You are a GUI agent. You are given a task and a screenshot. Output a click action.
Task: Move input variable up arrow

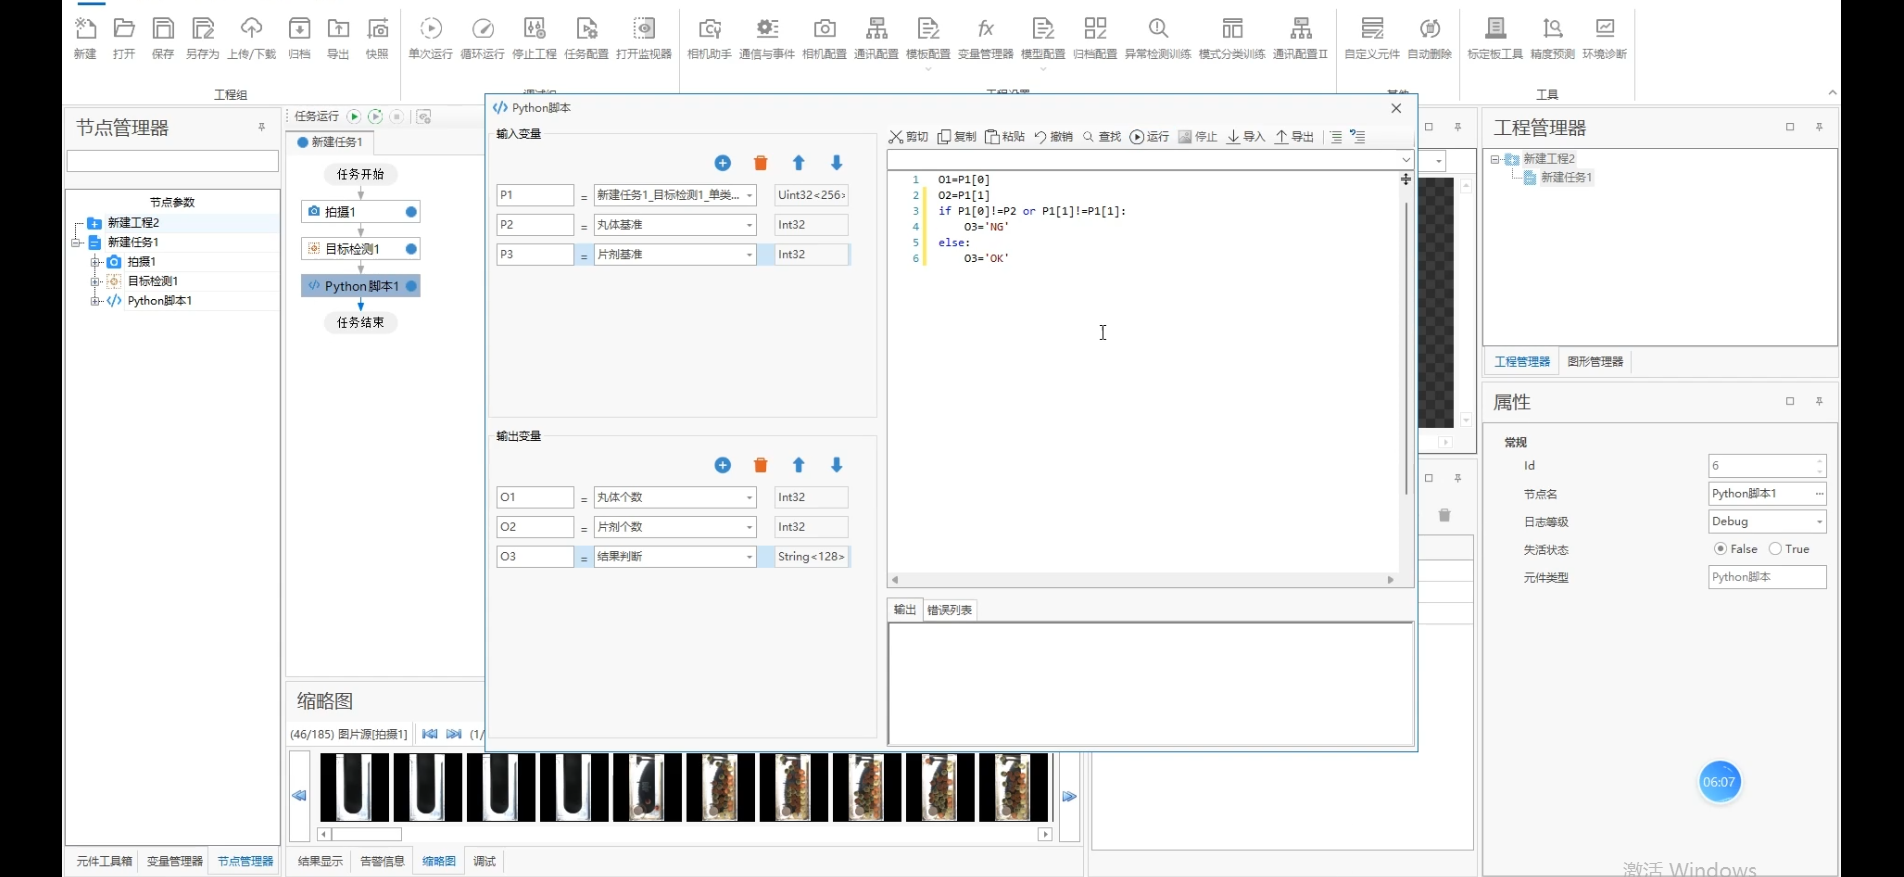[x=798, y=163]
